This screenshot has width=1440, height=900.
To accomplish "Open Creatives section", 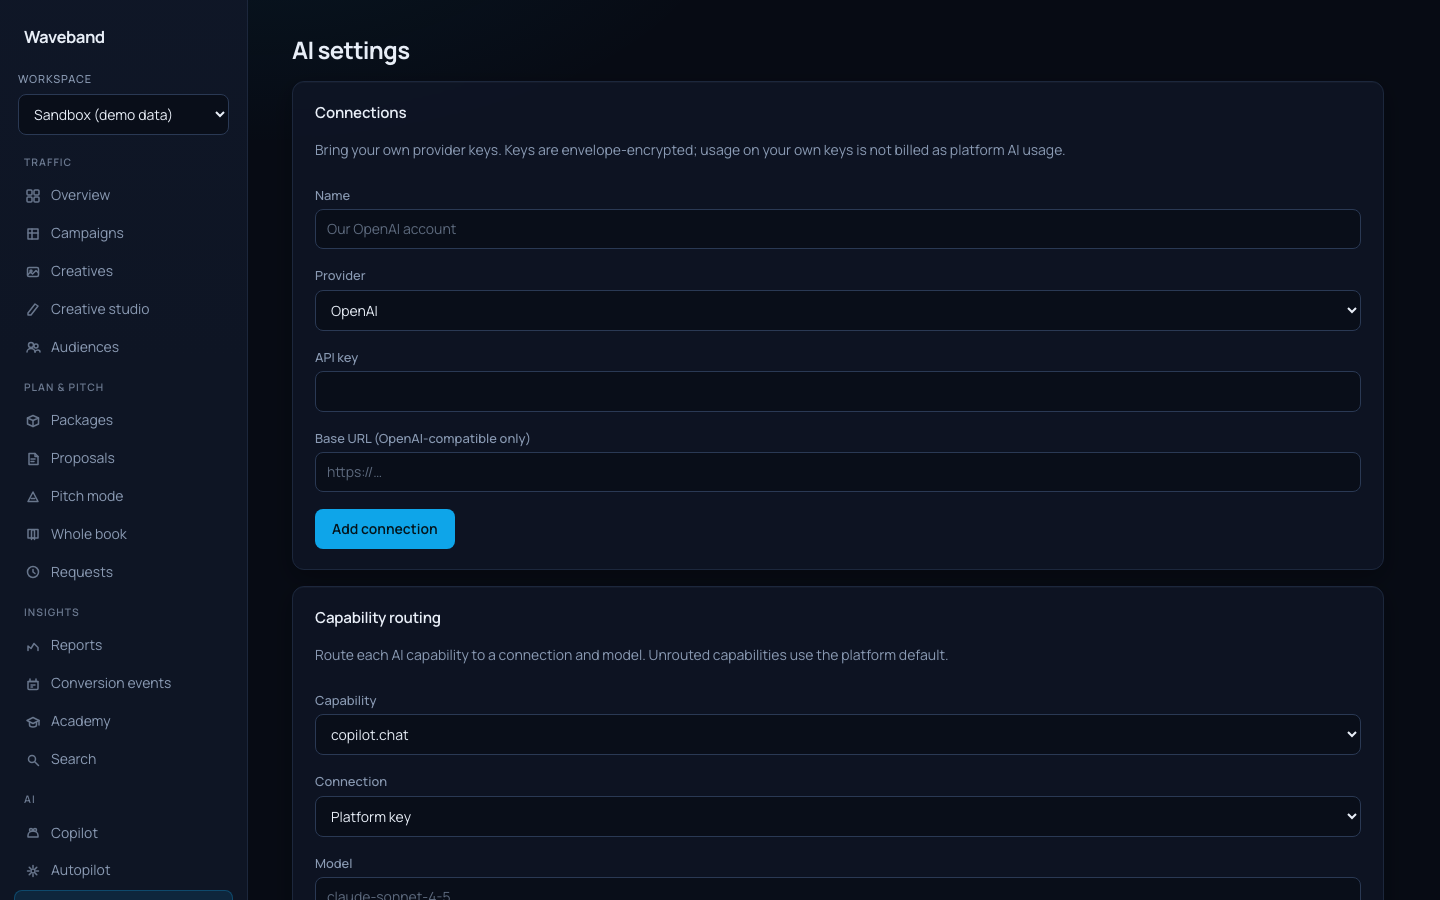I will point(123,271).
